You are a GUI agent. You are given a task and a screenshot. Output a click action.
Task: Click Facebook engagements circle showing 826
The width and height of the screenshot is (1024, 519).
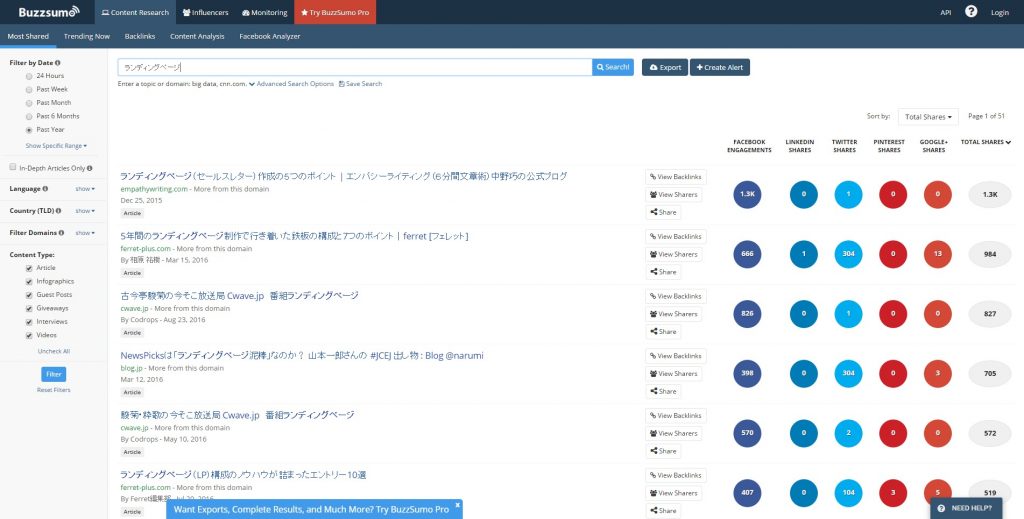click(747, 314)
